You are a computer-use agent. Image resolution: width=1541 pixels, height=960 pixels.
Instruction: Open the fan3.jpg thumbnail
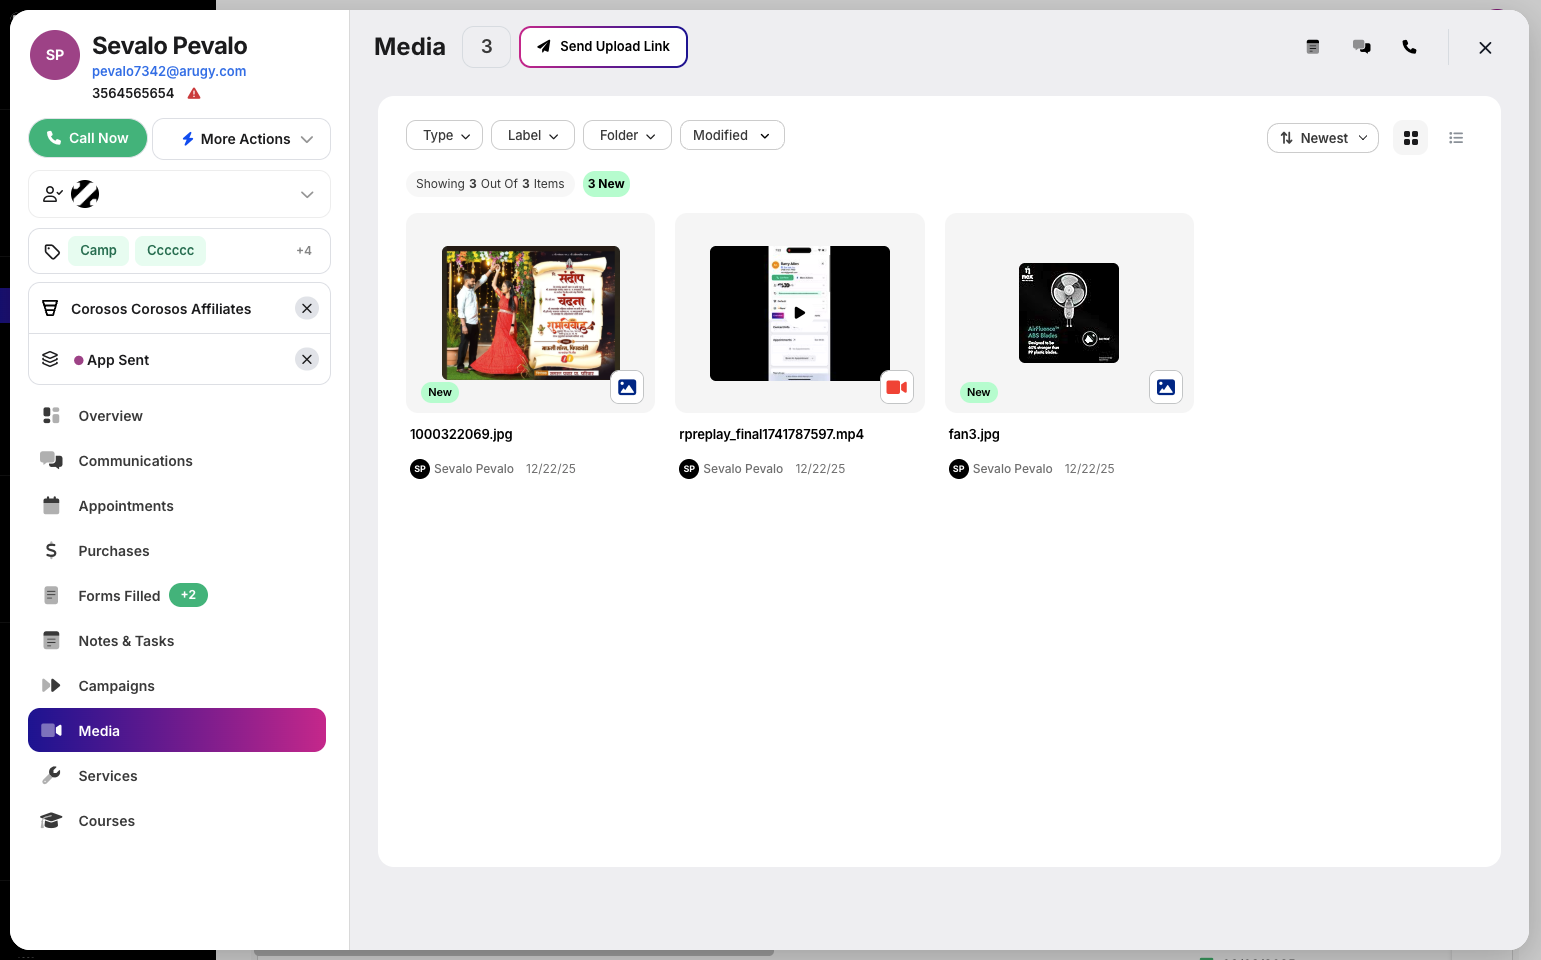pyautogui.click(x=1069, y=313)
